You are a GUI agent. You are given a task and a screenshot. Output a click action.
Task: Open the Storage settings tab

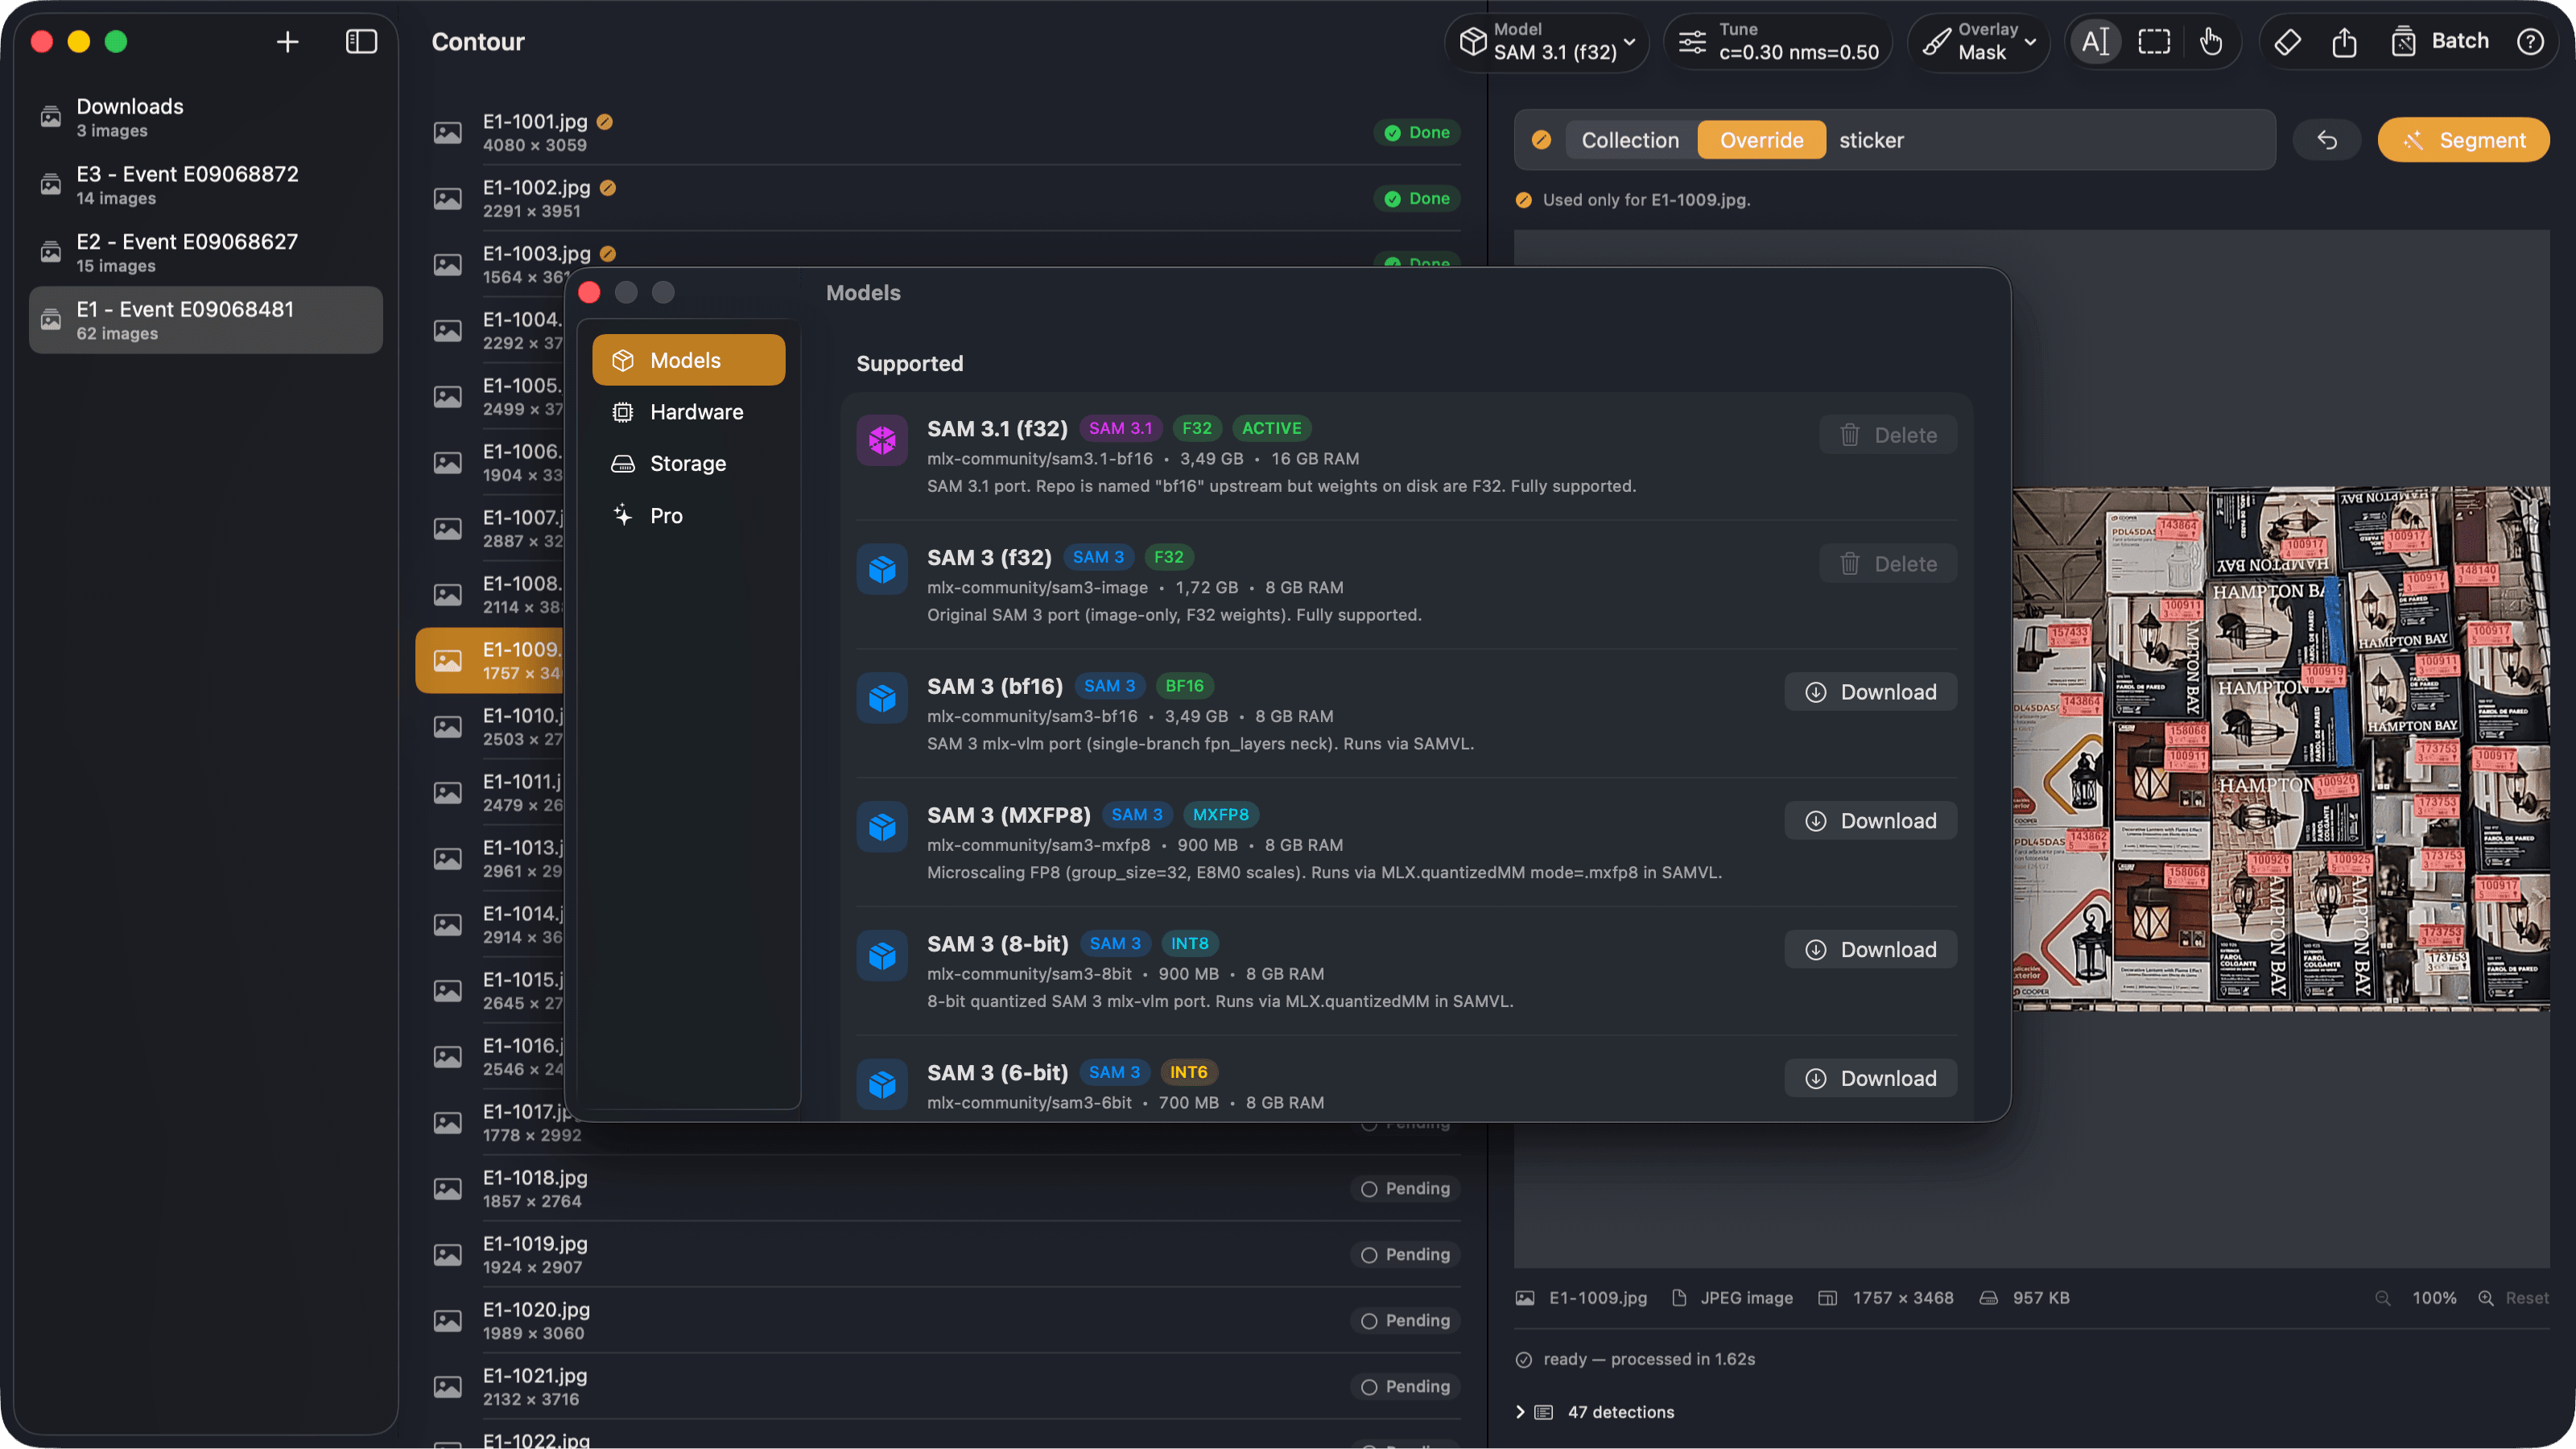click(x=688, y=464)
